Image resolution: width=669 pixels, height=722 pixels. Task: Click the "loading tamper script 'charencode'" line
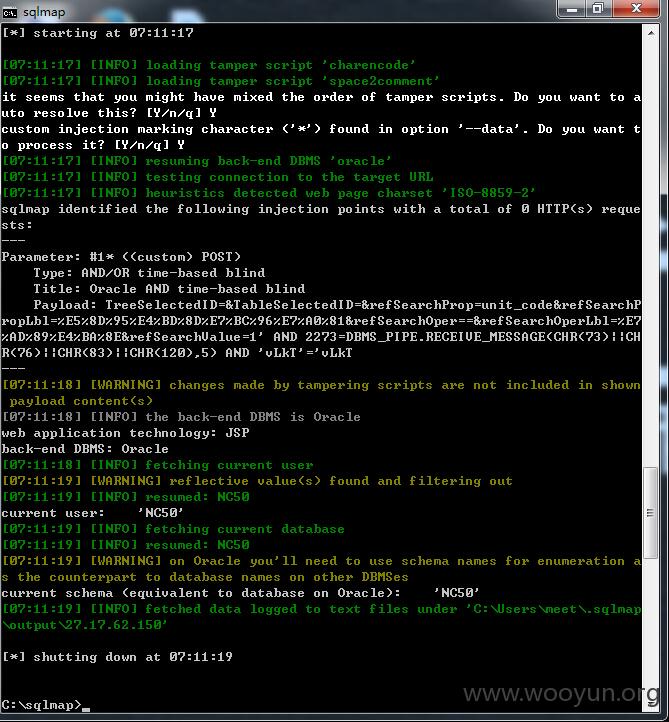point(208,65)
